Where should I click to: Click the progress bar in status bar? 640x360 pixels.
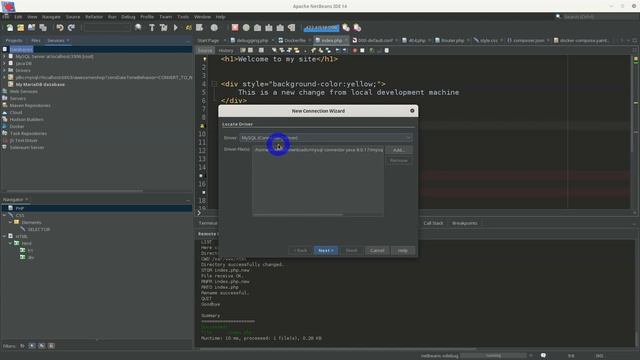click(x=493, y=356)
